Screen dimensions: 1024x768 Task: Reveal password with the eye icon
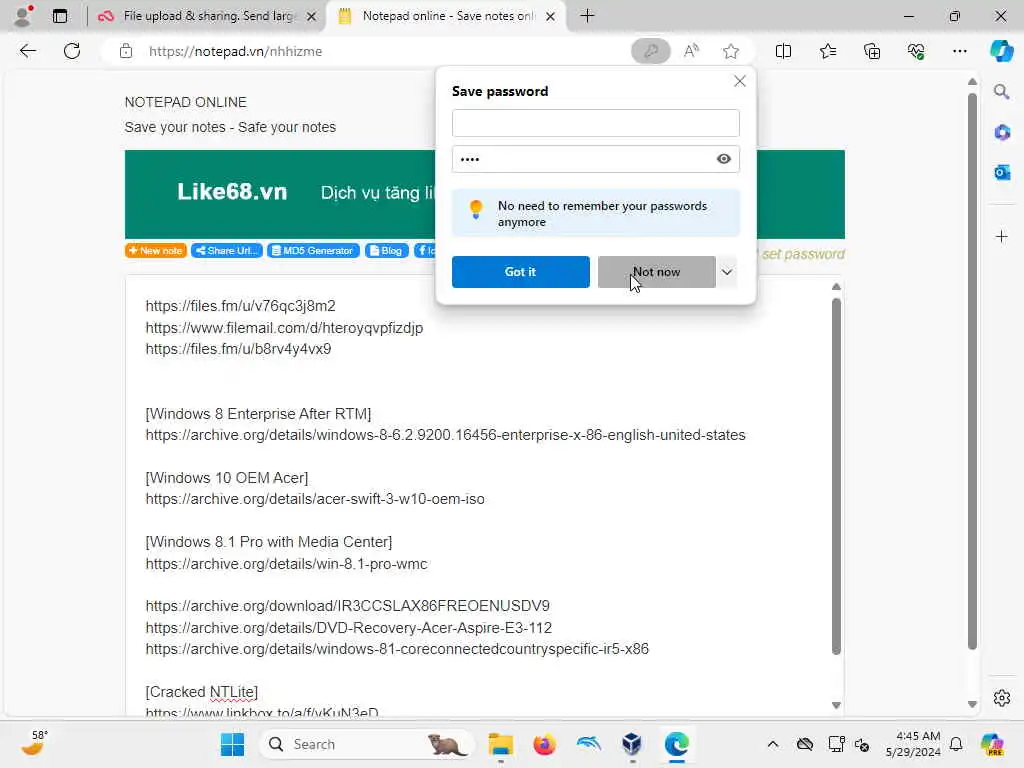tap(724, 159)
